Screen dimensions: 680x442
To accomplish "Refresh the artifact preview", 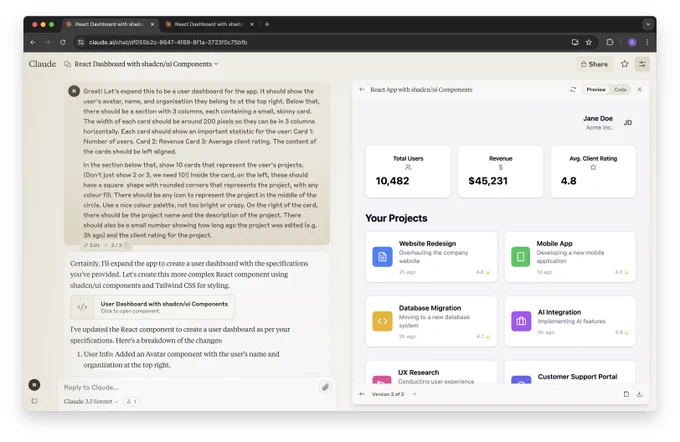I will pyautogui.click(x=573, y=89).
